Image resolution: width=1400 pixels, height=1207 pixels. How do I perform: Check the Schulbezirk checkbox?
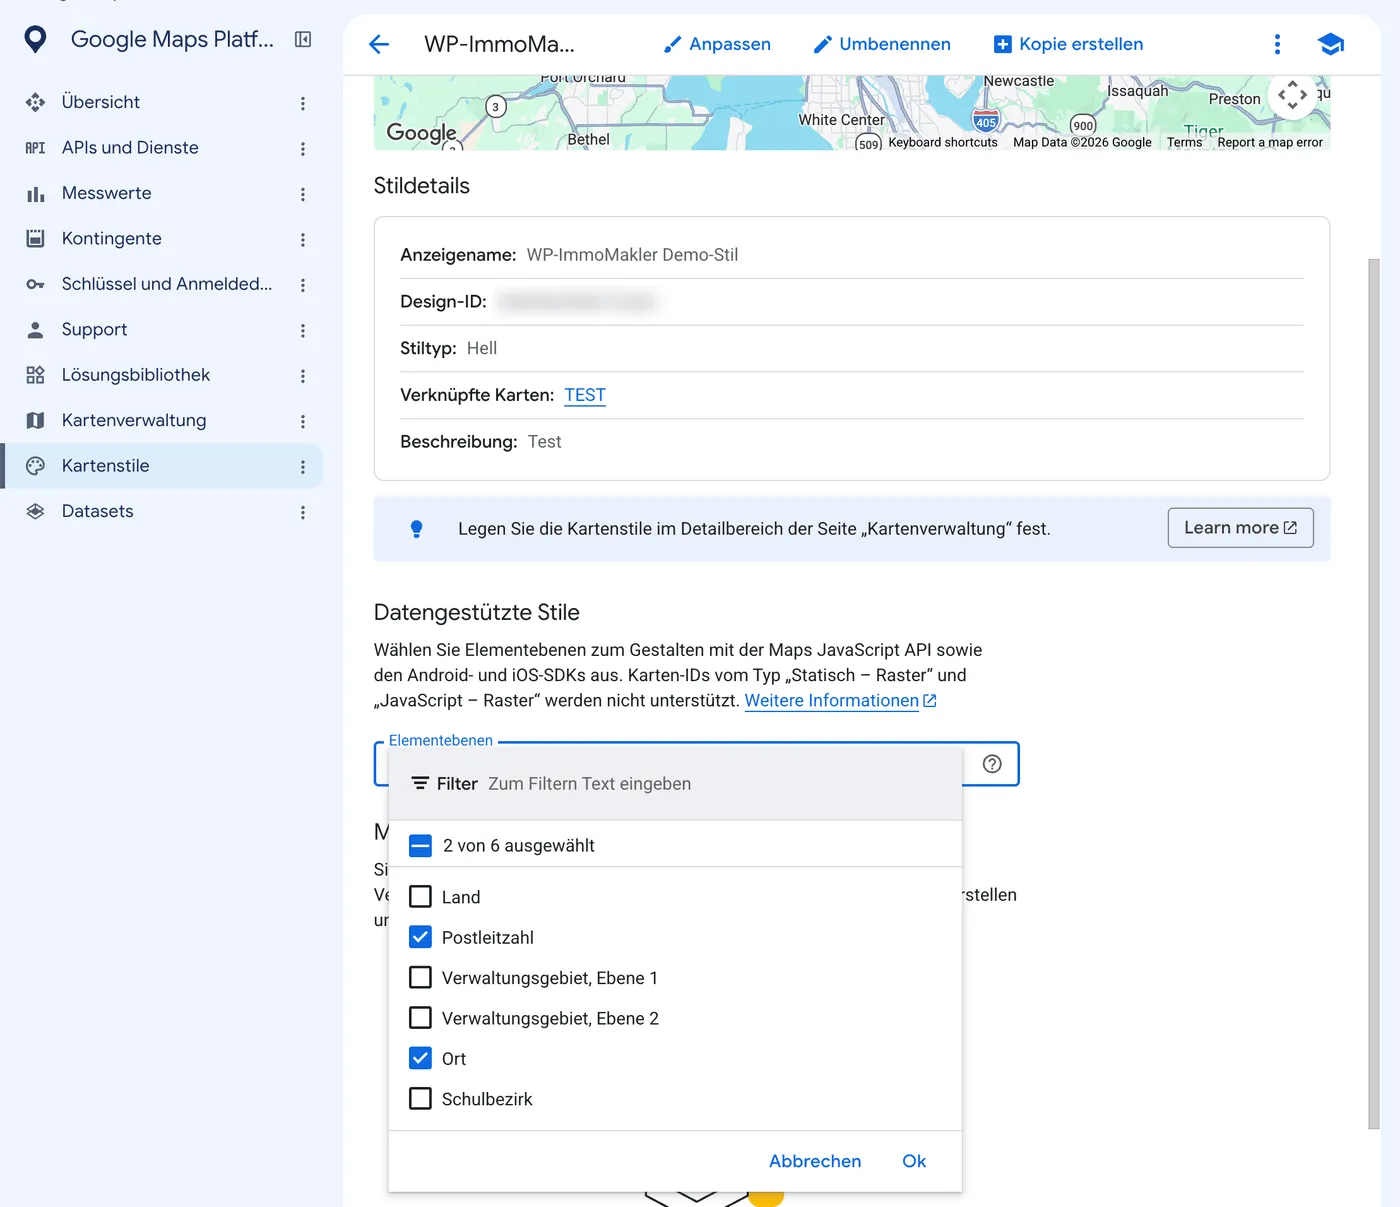420,1098
